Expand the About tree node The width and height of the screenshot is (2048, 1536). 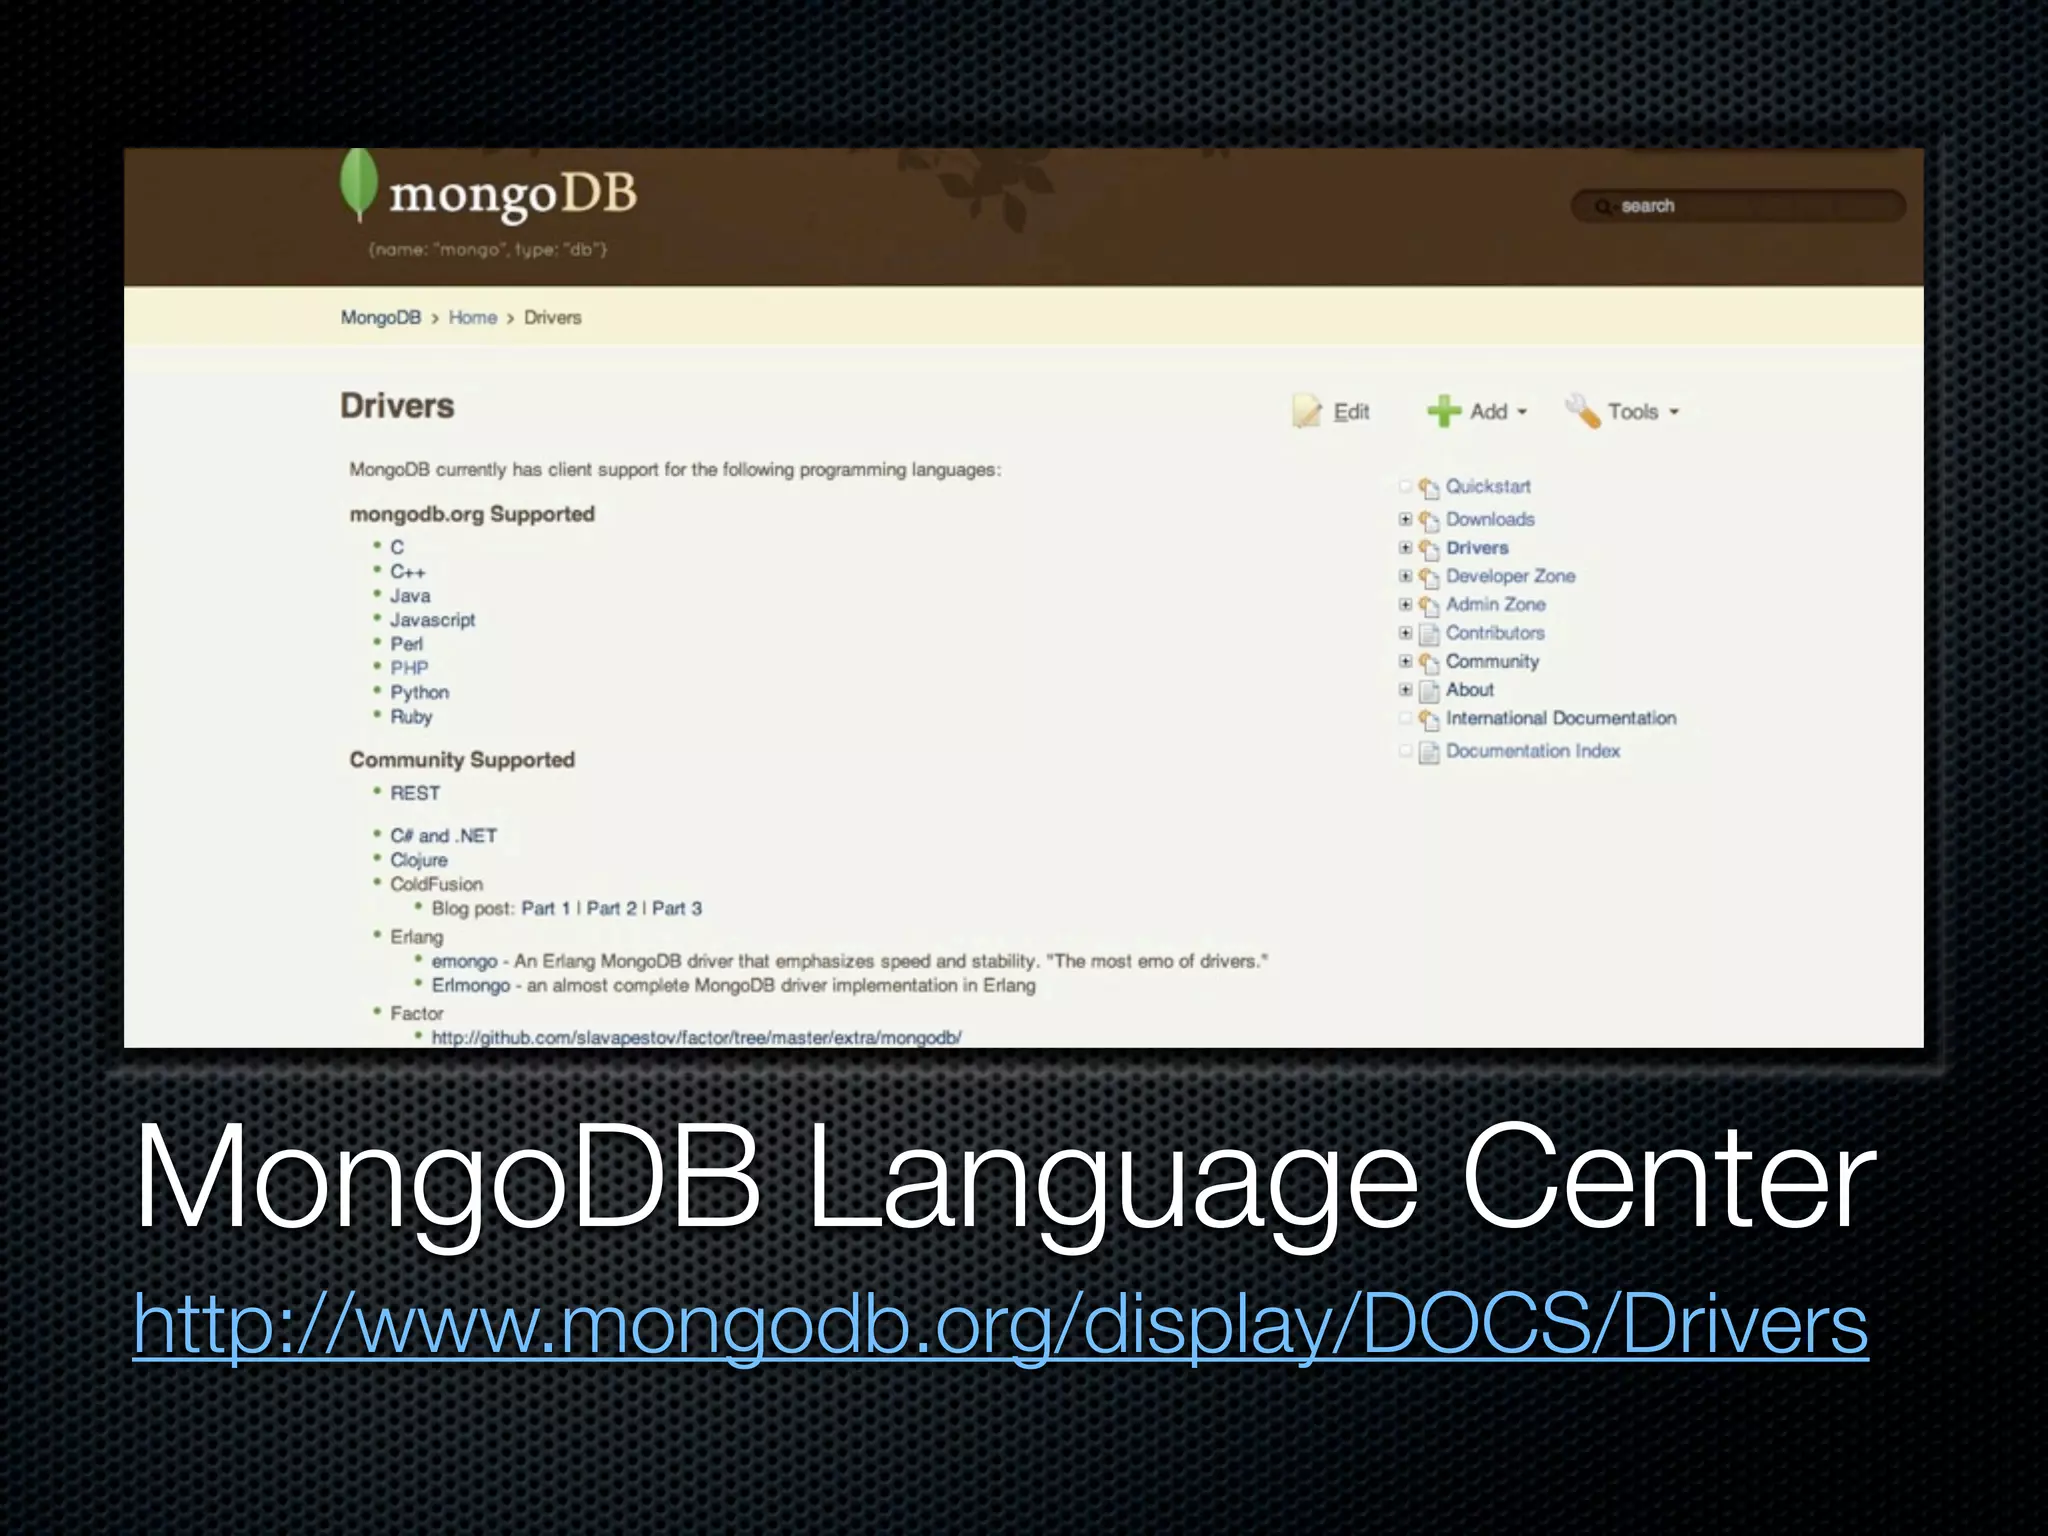click(1405, 690)
